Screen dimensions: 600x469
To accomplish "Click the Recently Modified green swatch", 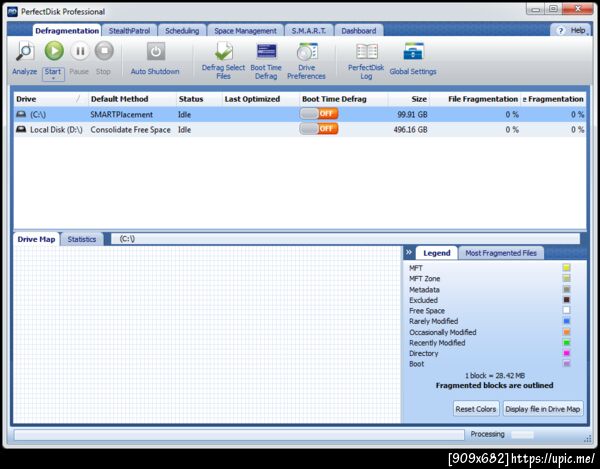I will coord(566,342).
